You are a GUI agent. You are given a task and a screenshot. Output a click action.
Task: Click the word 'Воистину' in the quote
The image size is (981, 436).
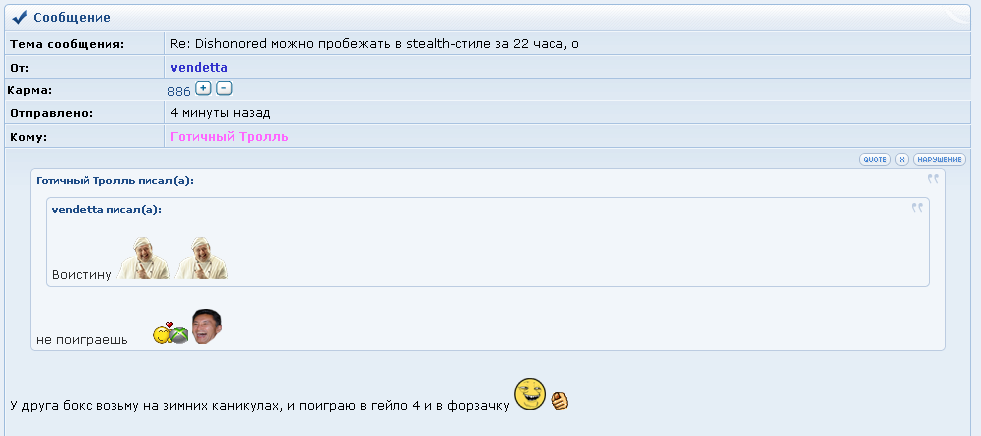tap(82, 275)
